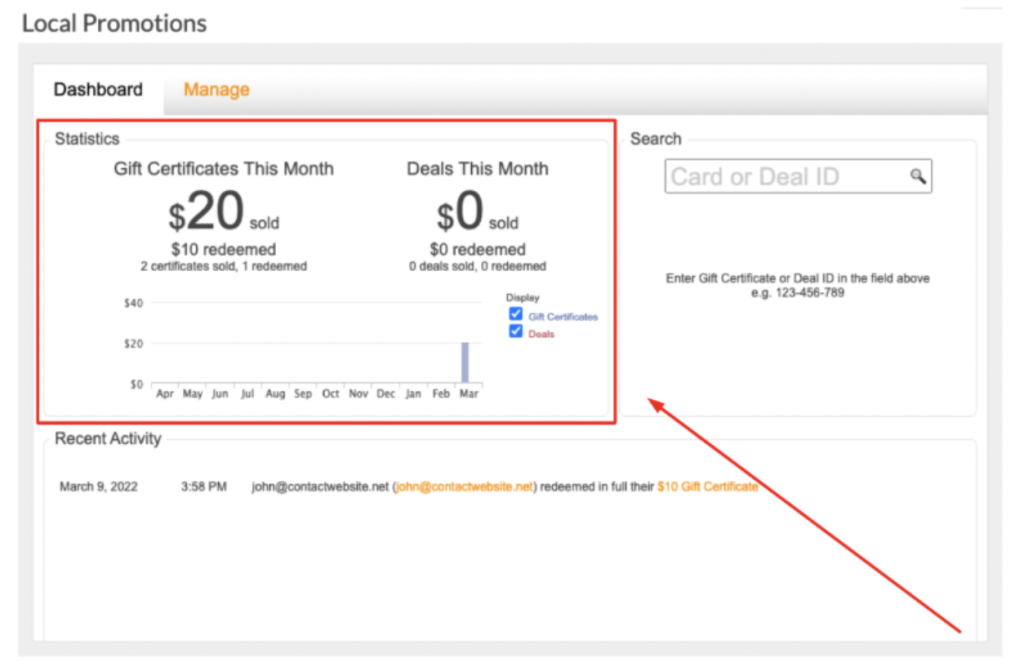
Task: Click the Local Promotions heading
Action: point(114,24)
